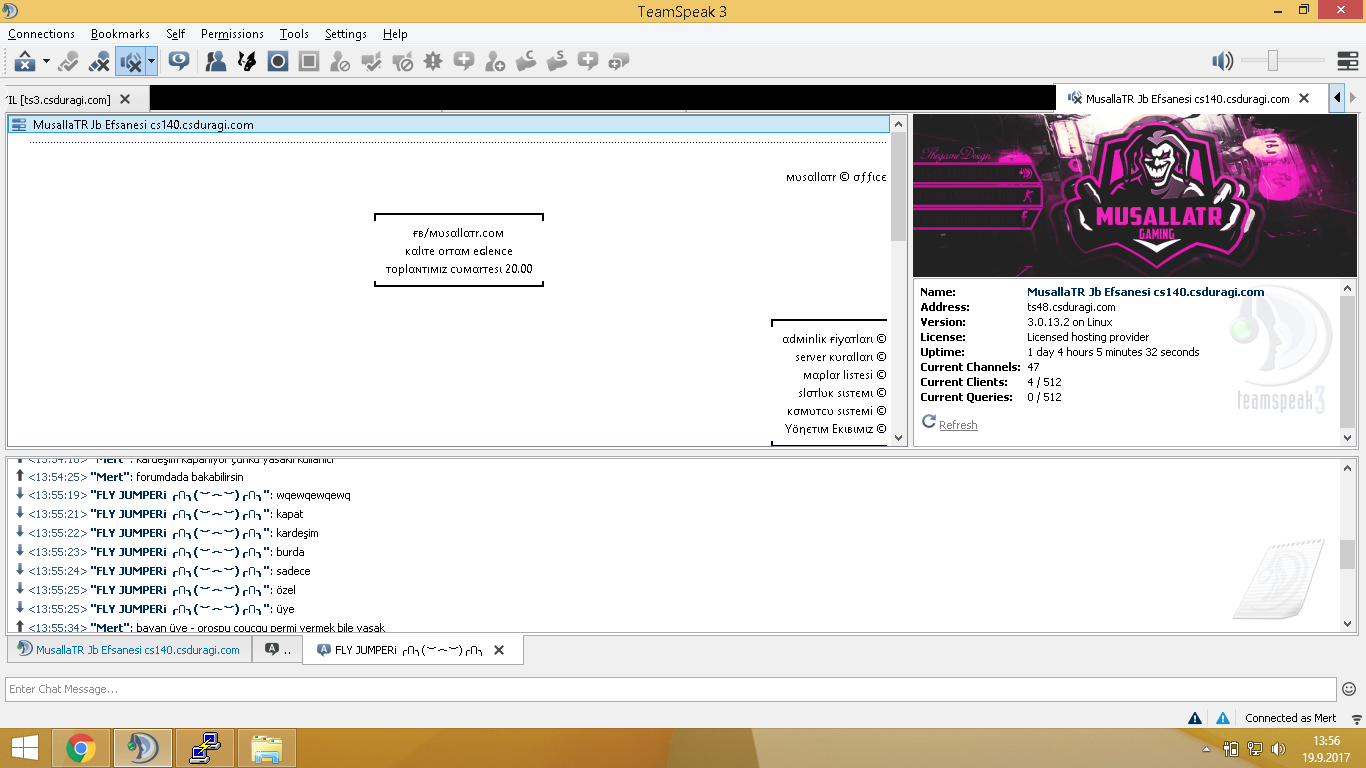Open the Permissions menu
The width and height of the screenshot is (1366, 768).
point(232,34)
